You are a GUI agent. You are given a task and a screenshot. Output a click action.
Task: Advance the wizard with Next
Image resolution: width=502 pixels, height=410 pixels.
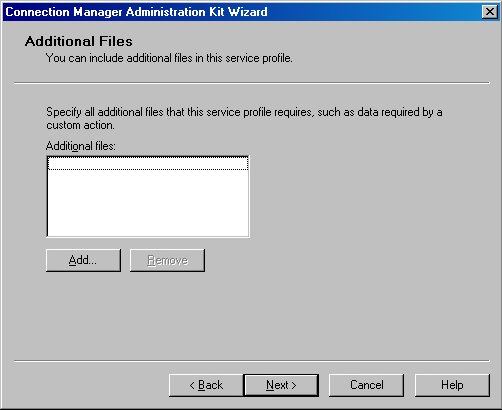coord(281,385)
